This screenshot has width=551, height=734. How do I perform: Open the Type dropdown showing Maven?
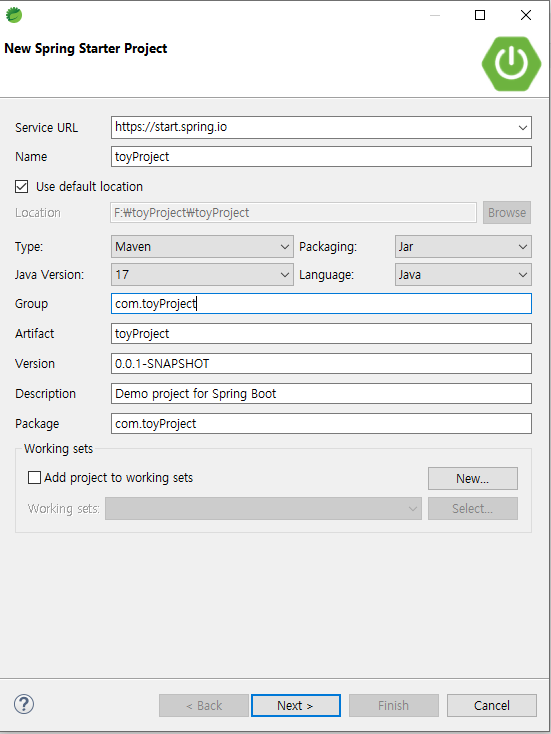[202, 247]
